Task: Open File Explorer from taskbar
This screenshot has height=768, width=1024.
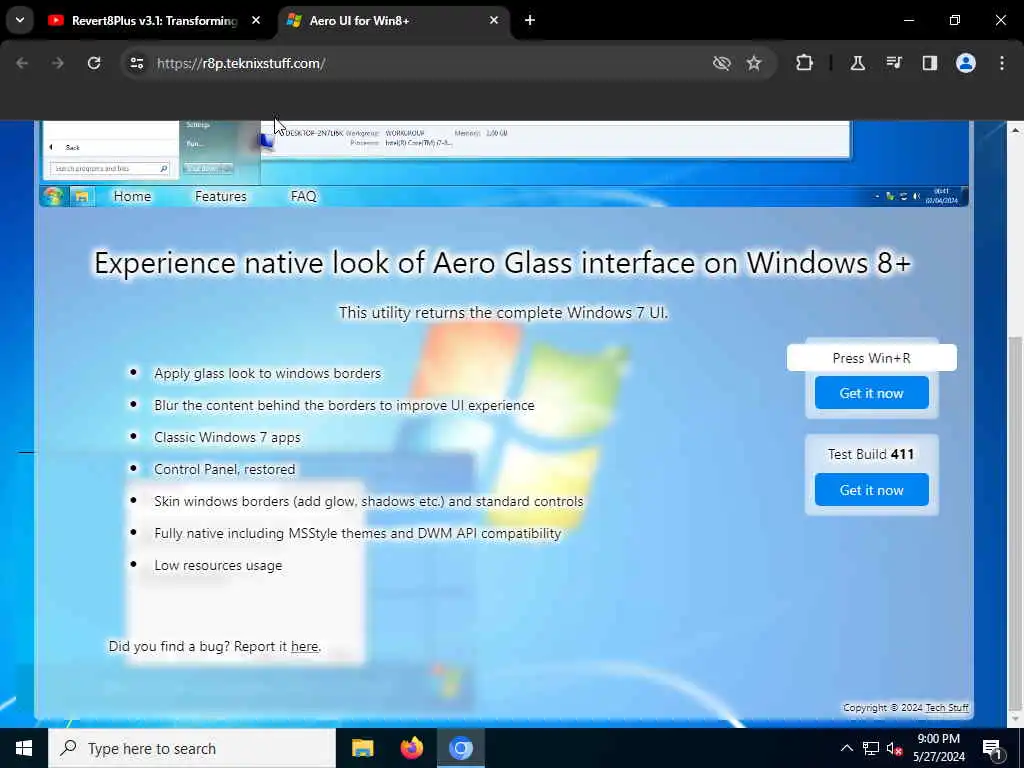Action: click(362, 748)
